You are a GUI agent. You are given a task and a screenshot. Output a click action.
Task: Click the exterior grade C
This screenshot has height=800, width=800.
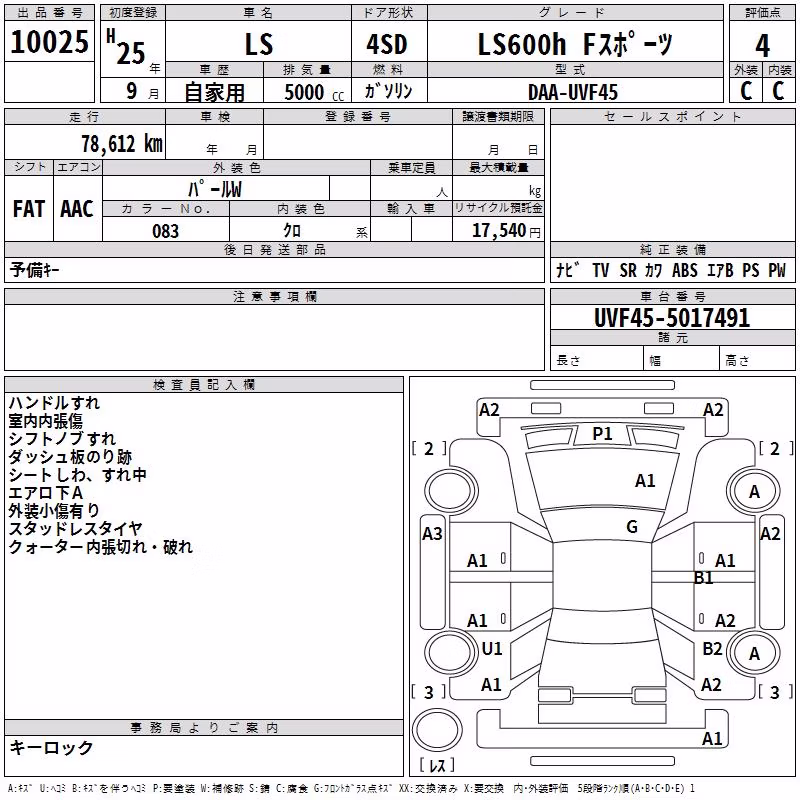coord(746,91)
